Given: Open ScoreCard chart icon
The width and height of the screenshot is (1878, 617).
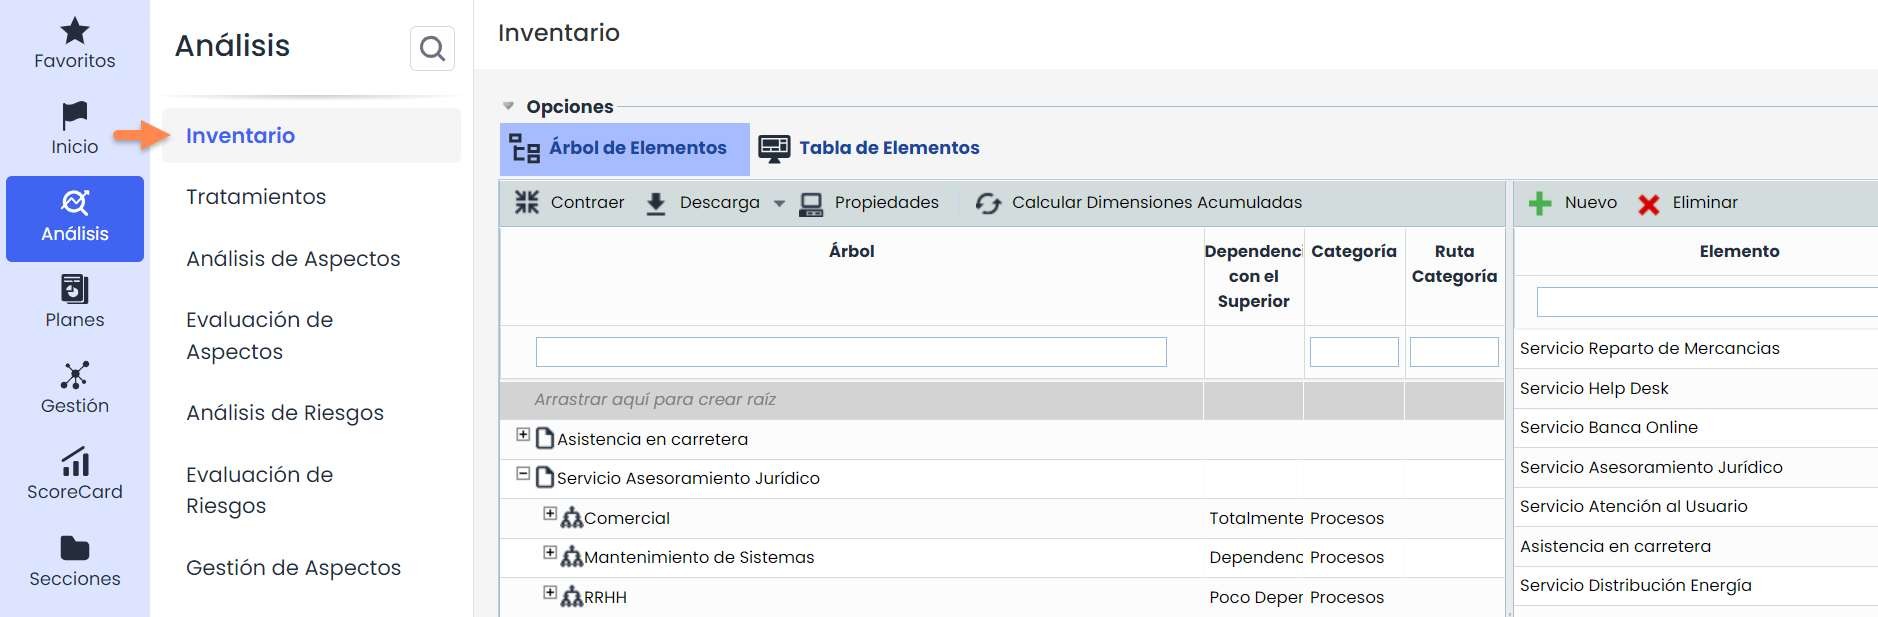Looking at the screenshot, I should [x=75, y=461].
